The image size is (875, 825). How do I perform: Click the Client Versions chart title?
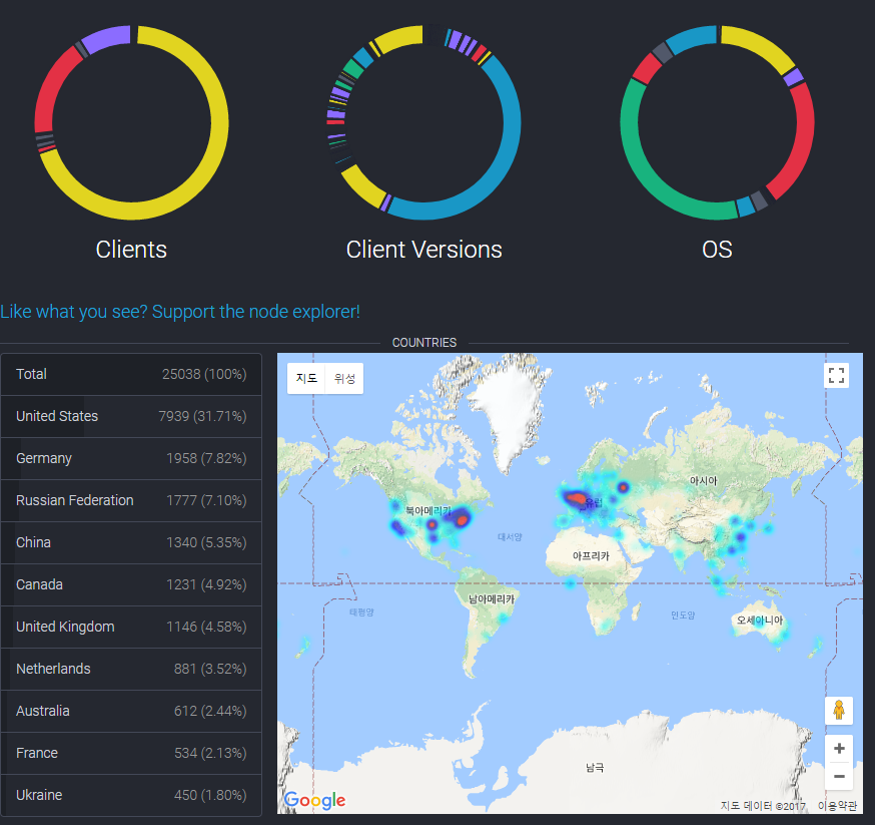(424, 250)
